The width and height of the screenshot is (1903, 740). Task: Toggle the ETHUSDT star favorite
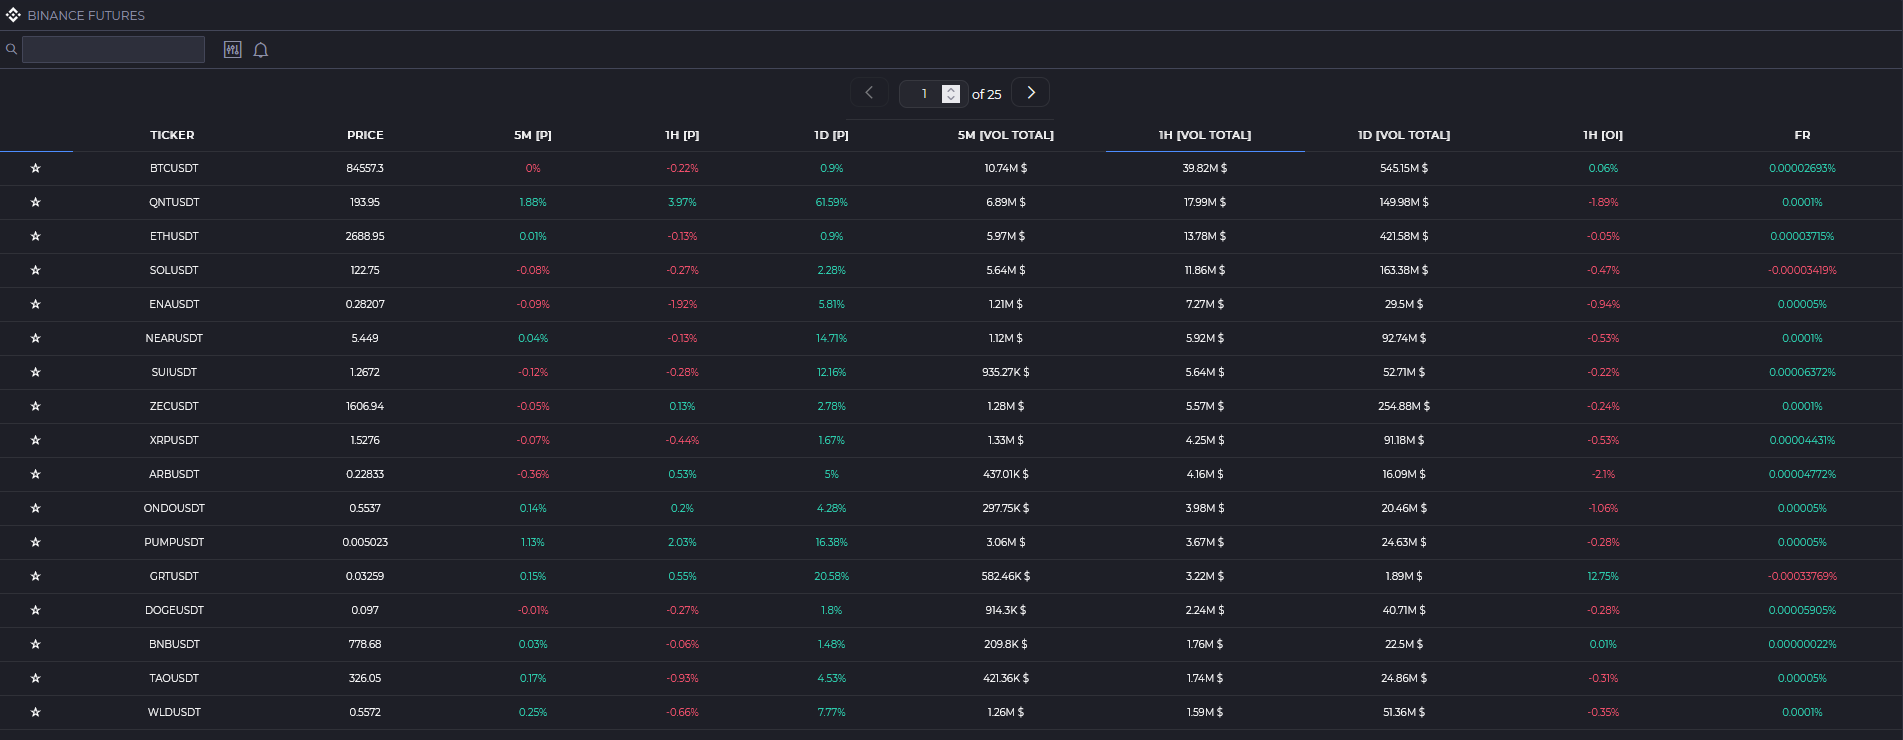click(x=36, y=236)
